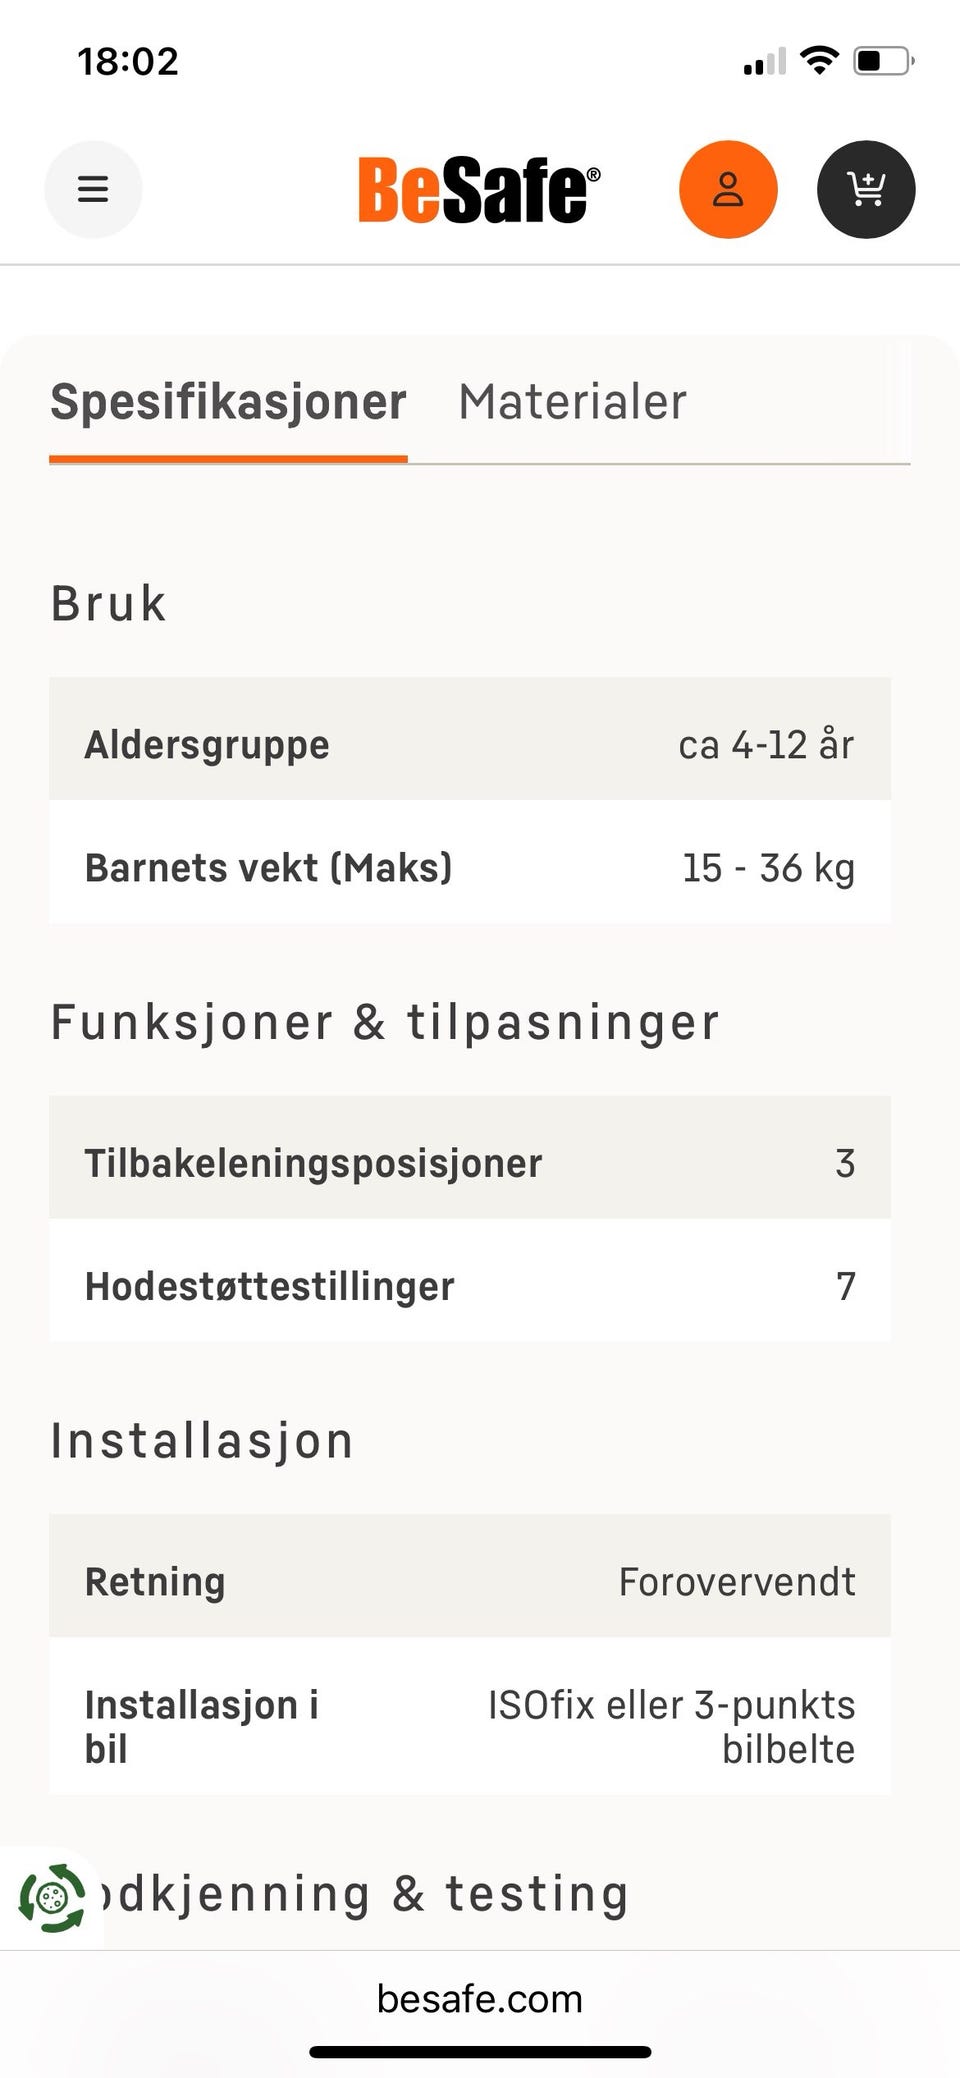Image resolution: width=960 pixels, height=2078 pixels.
Task: Tap the Retning Forovervendt row
Action: point(470,1576)
